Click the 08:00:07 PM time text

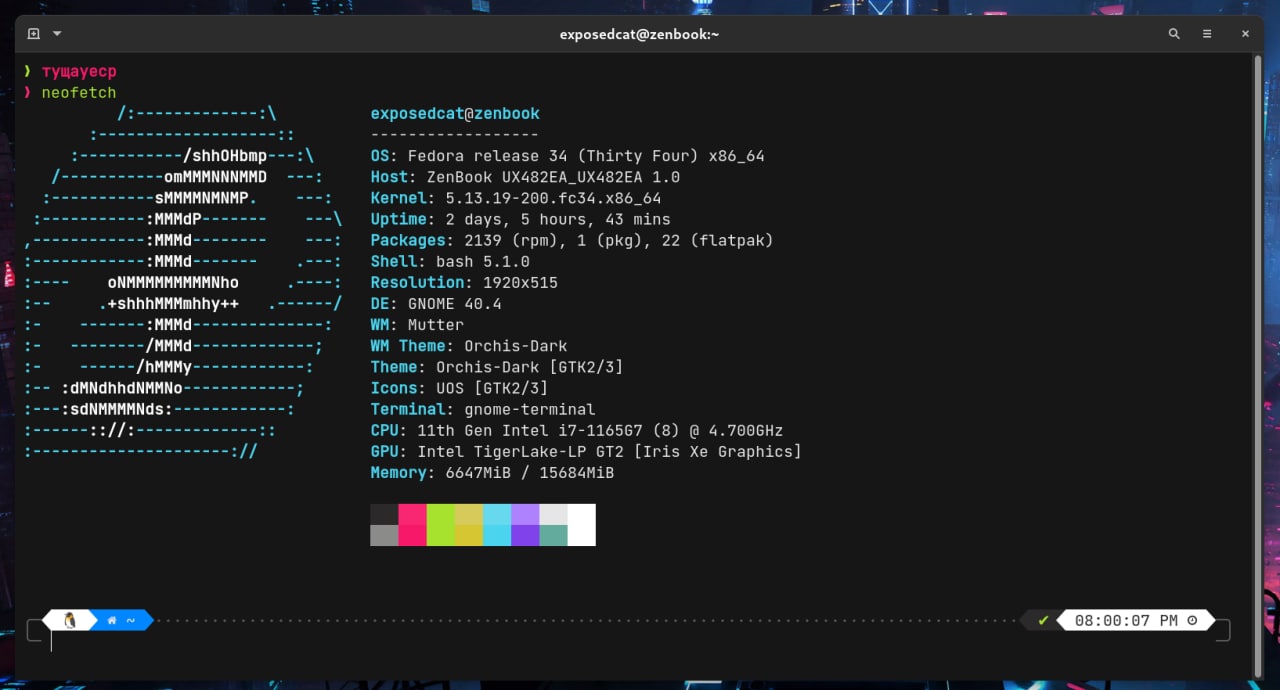pos(1126,620)
